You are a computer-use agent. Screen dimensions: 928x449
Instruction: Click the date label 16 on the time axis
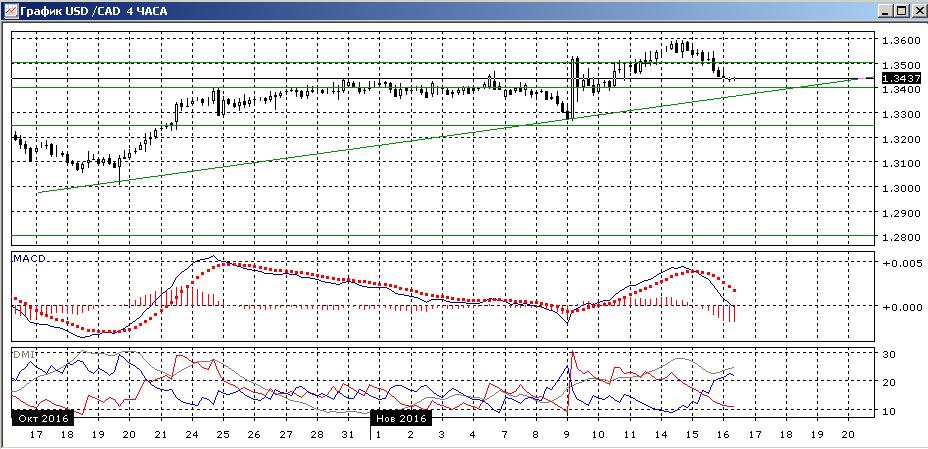(723, 434)
